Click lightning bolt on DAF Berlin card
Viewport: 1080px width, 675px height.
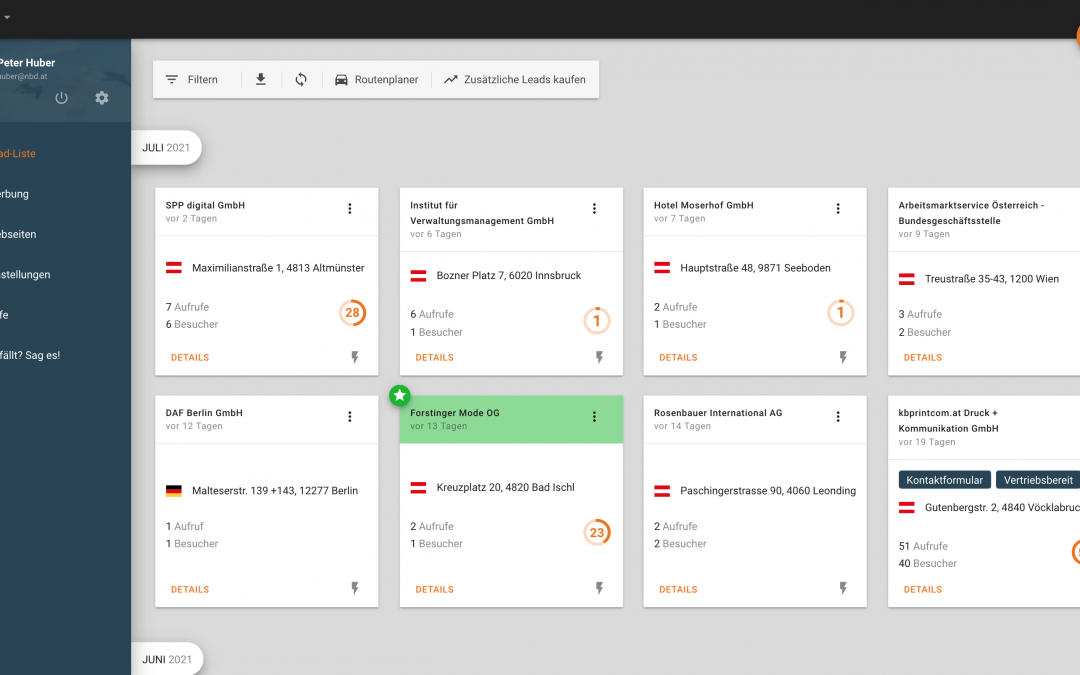(x=355, y=588)
